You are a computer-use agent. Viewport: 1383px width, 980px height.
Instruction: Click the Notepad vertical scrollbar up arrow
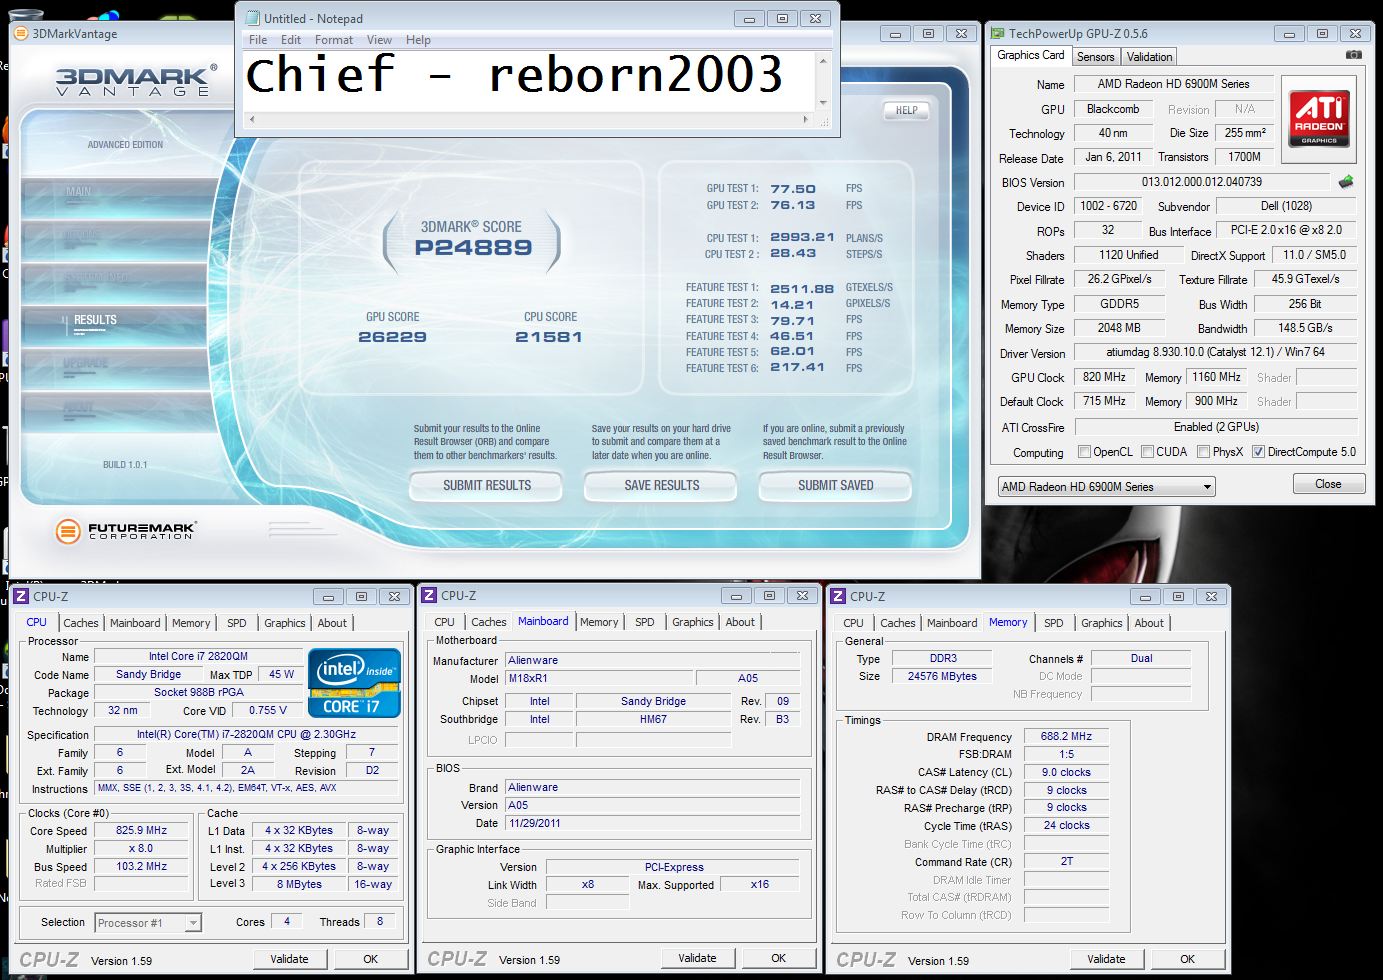click(x=823, y=61)
